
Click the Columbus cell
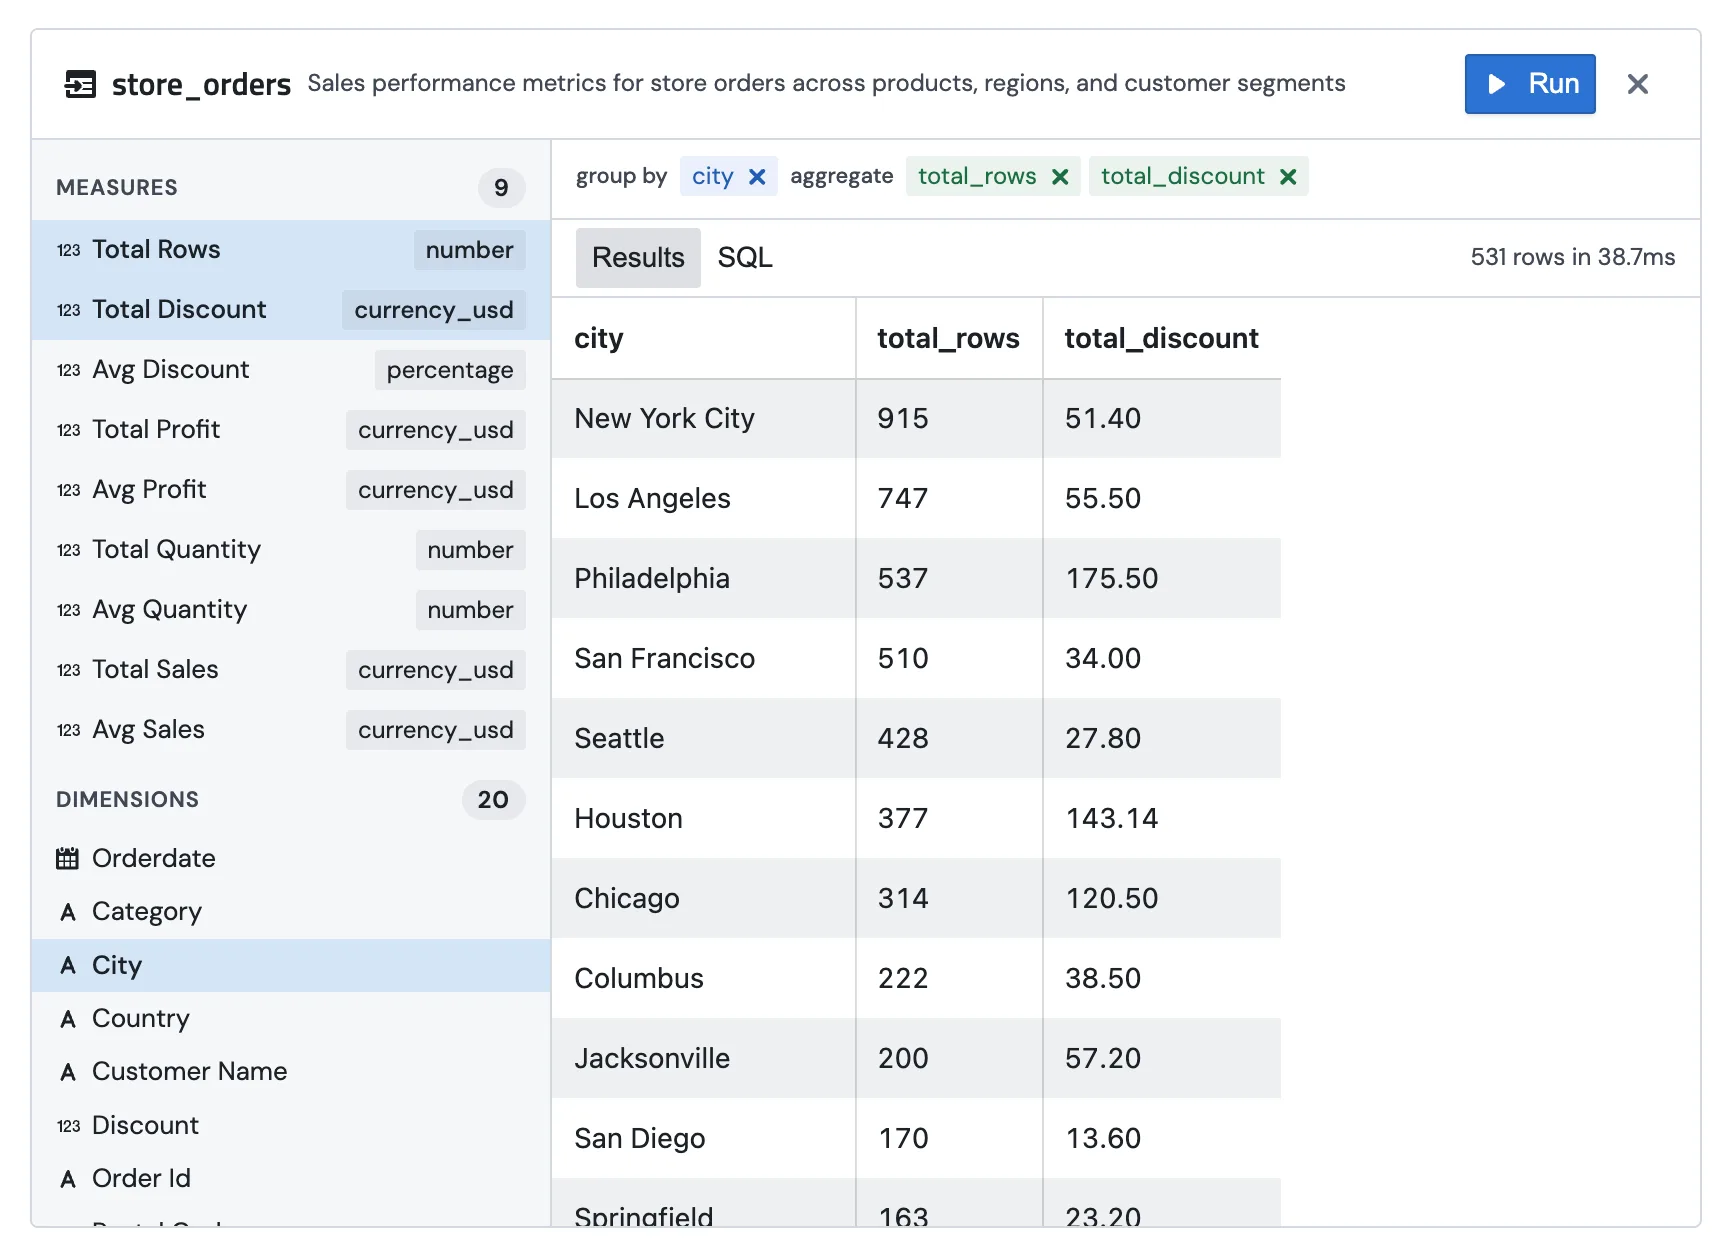pyautogui.click(x=703, y=978)
